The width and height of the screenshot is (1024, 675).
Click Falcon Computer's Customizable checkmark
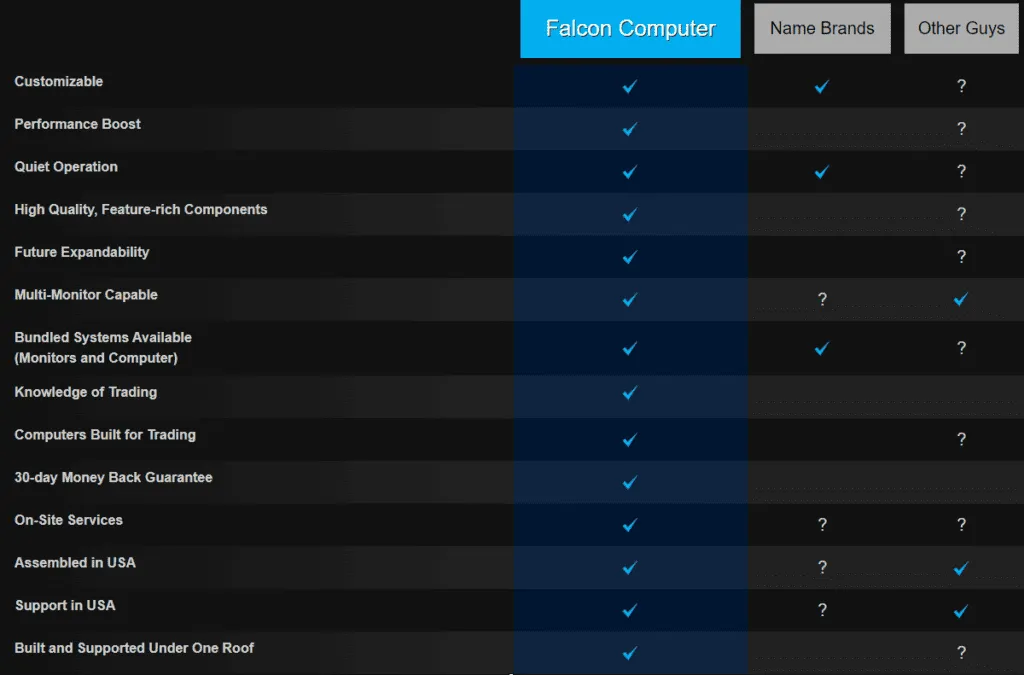pyautogui.click(x=630, y=87)
